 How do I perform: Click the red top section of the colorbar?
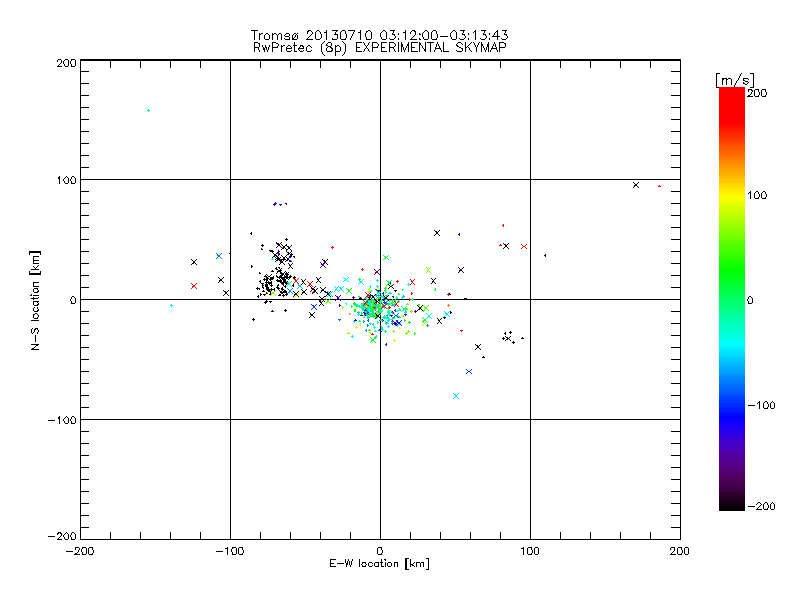[732, 105]
